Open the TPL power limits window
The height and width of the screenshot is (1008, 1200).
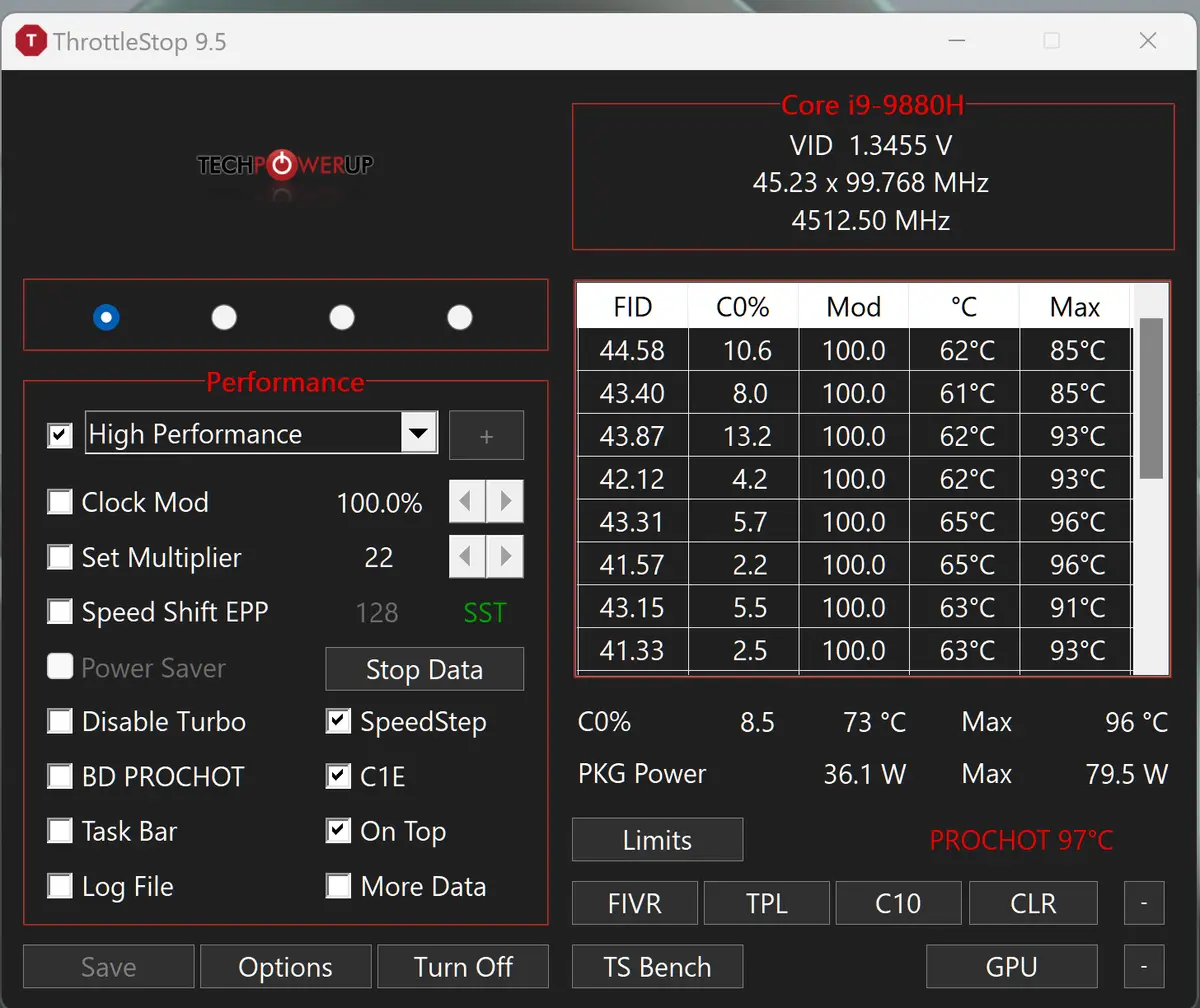pyautogui.click(x=766, y=902)
